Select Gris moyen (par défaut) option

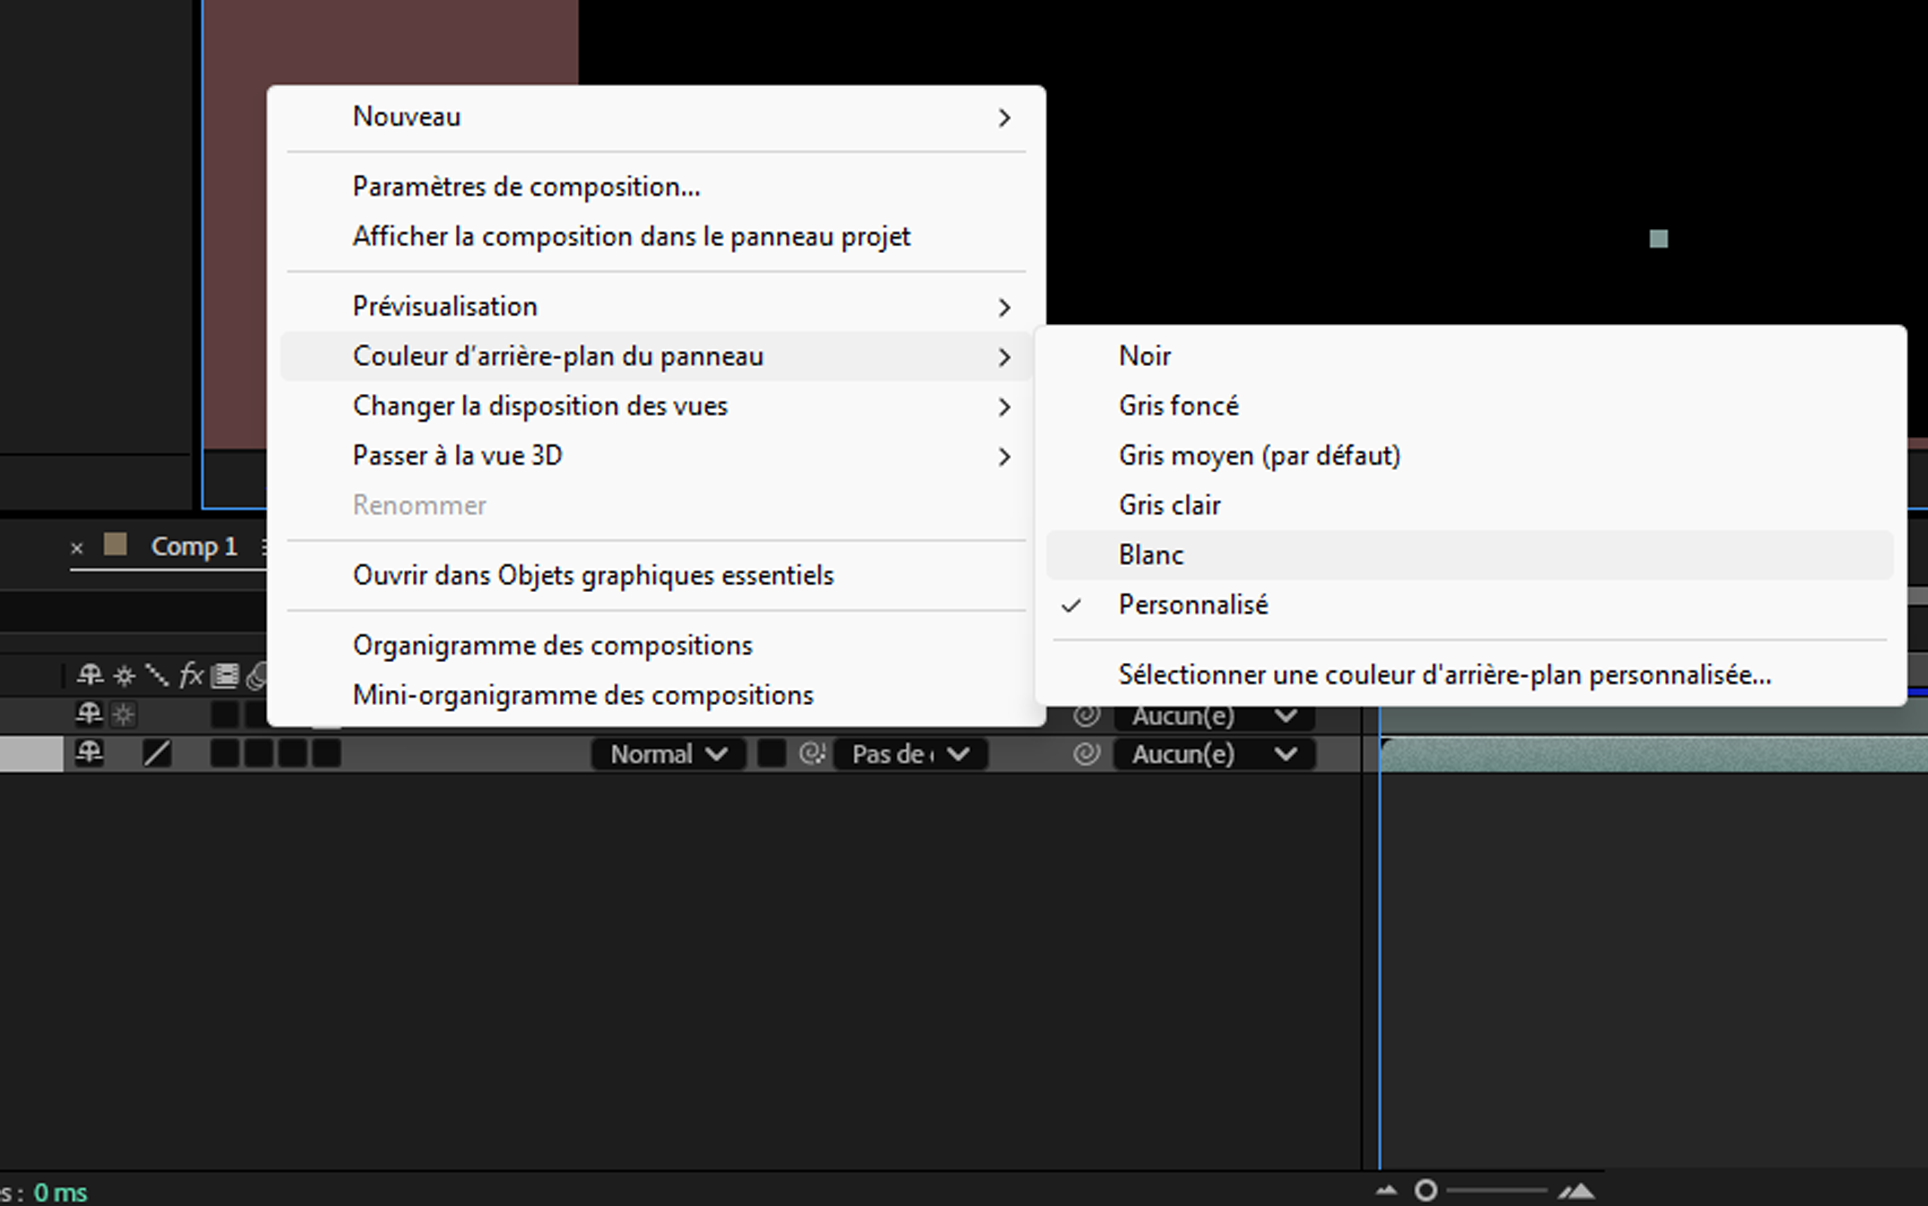[x=1470, y=456]
